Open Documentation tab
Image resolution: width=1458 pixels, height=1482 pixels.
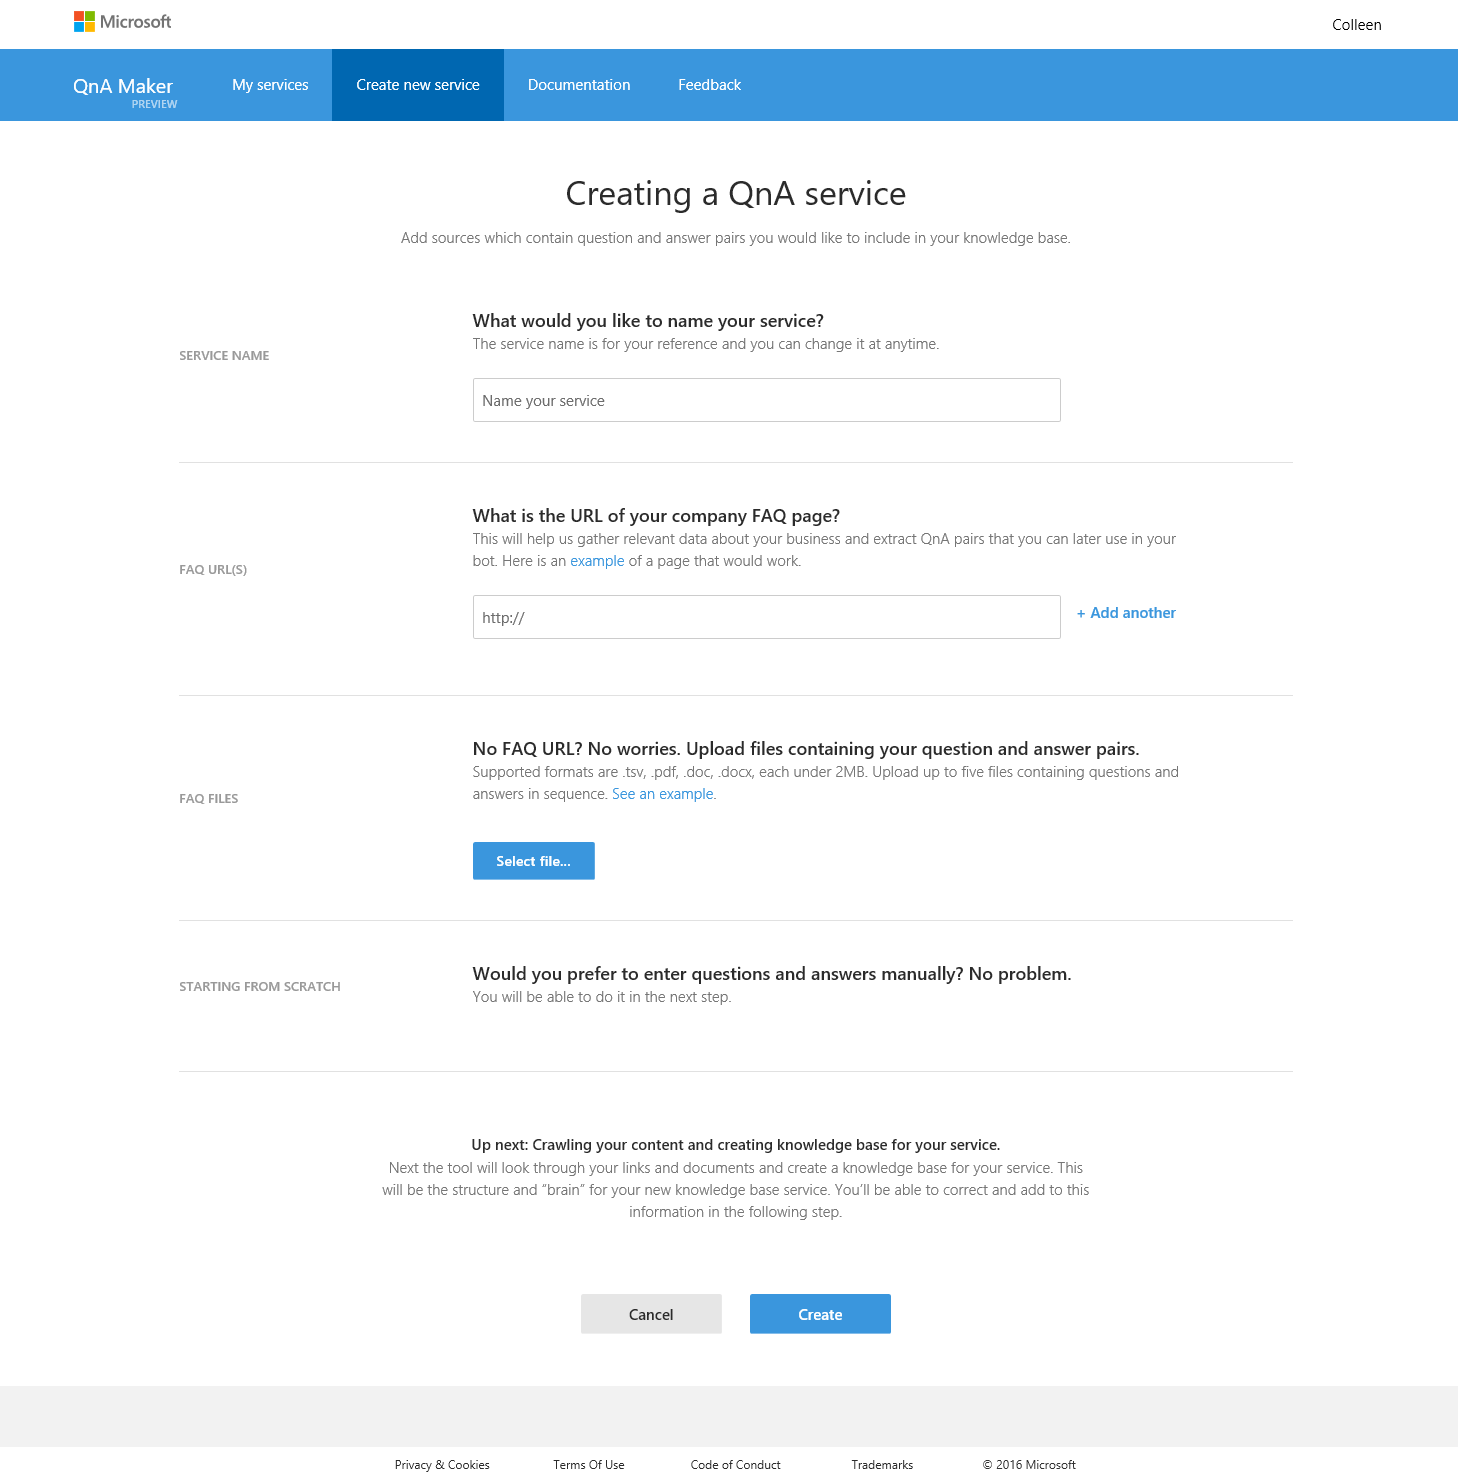[579, 85]
